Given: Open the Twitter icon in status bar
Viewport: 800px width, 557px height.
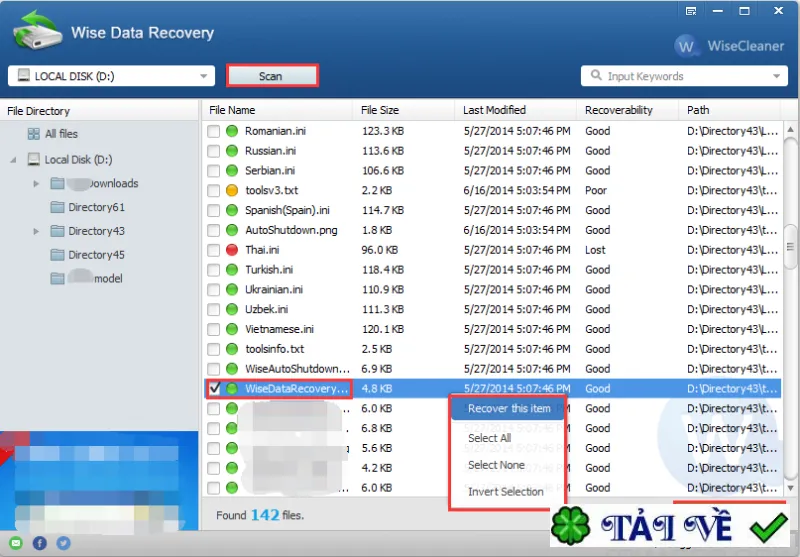Looking at the screenshot, I should (x=63, y=543).
